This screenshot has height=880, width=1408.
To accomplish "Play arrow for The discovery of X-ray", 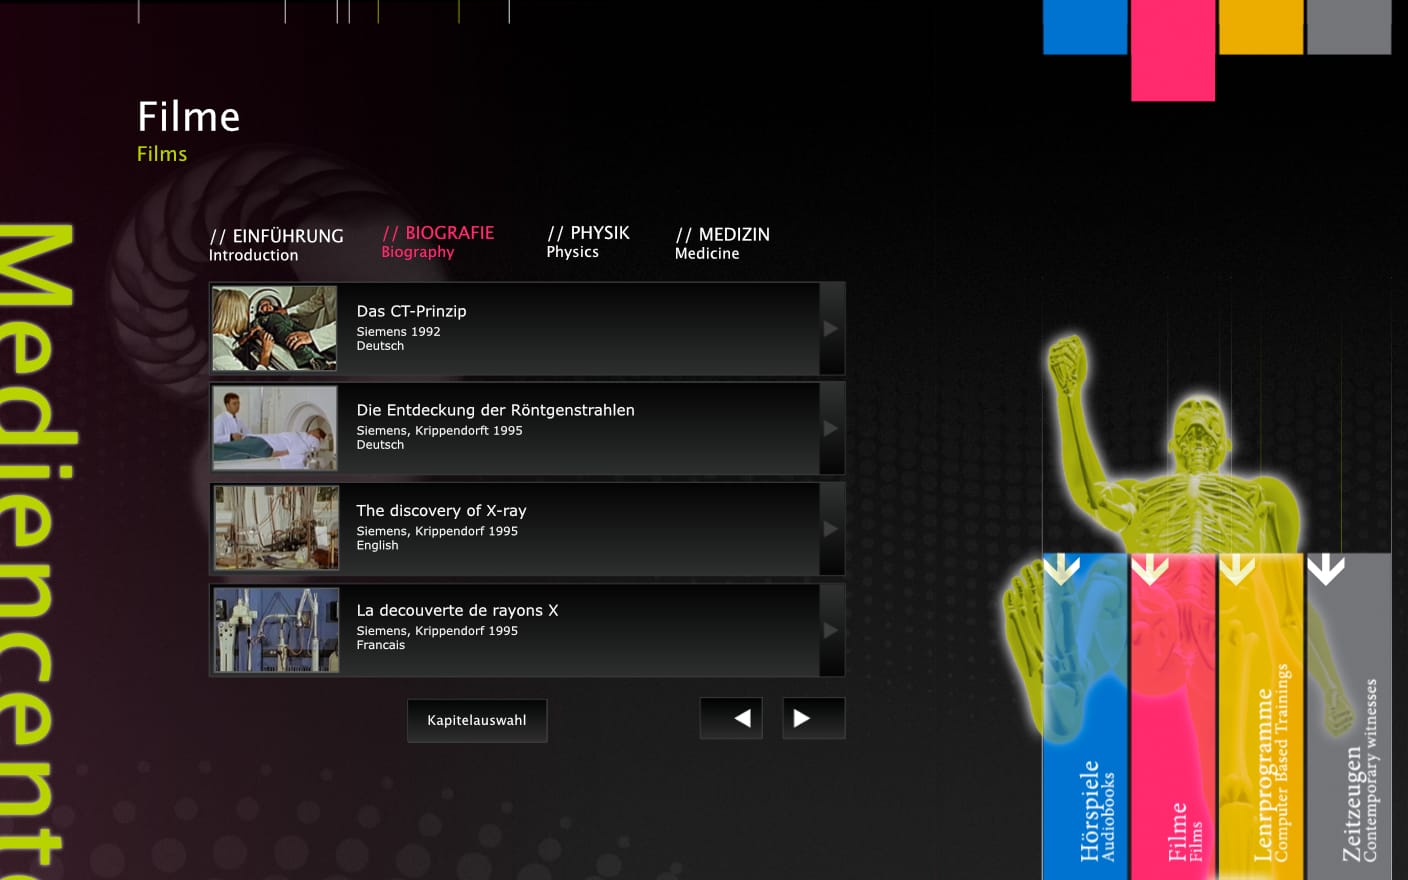I will 831,529.
